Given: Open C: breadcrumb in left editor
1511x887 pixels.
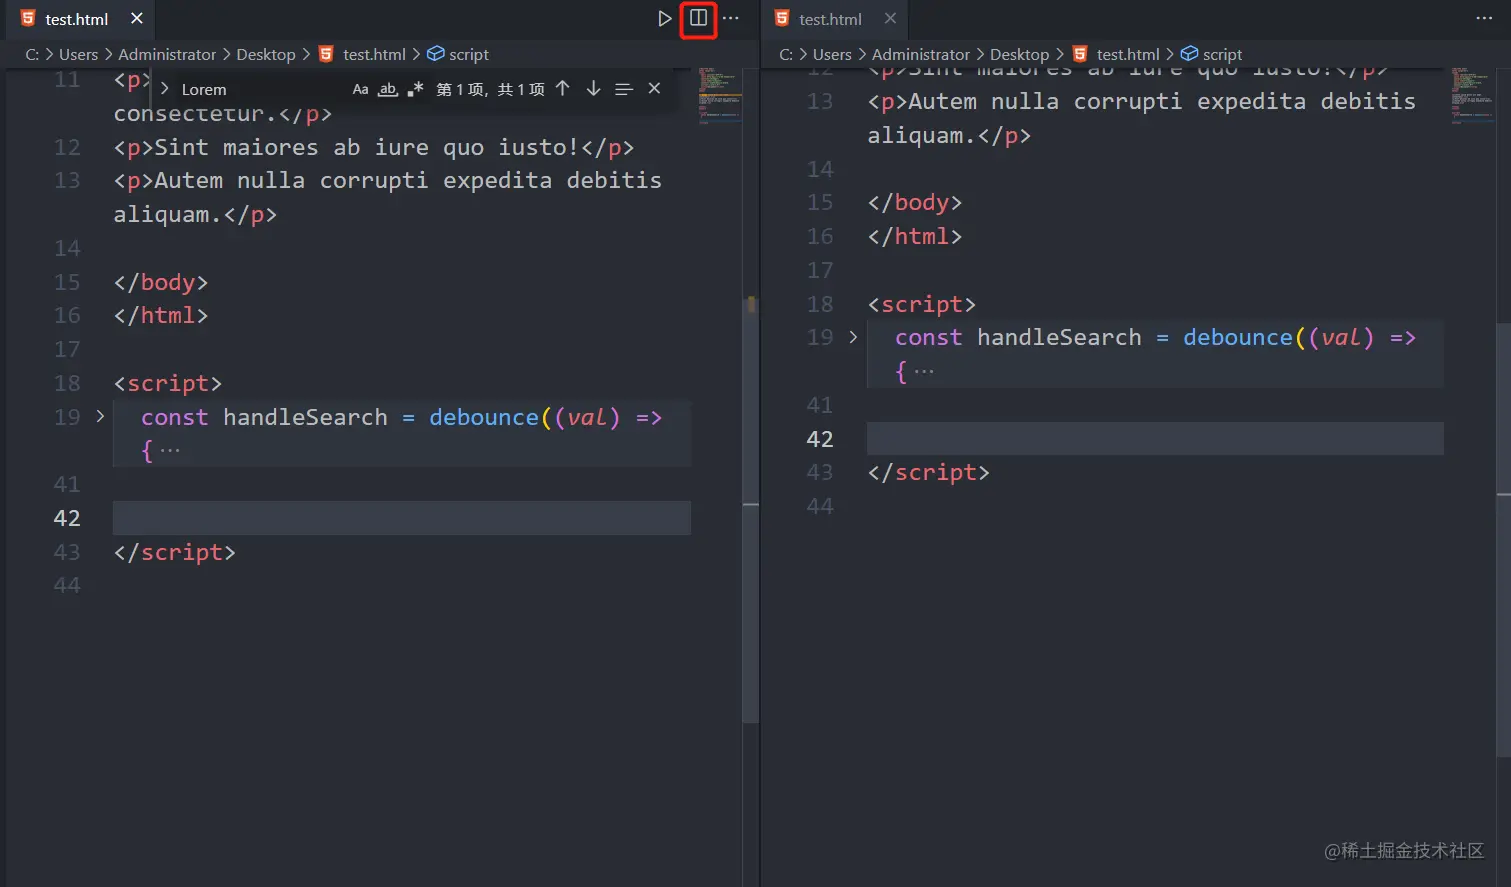Looking at the screenshot, I should [x=32, y=54].
